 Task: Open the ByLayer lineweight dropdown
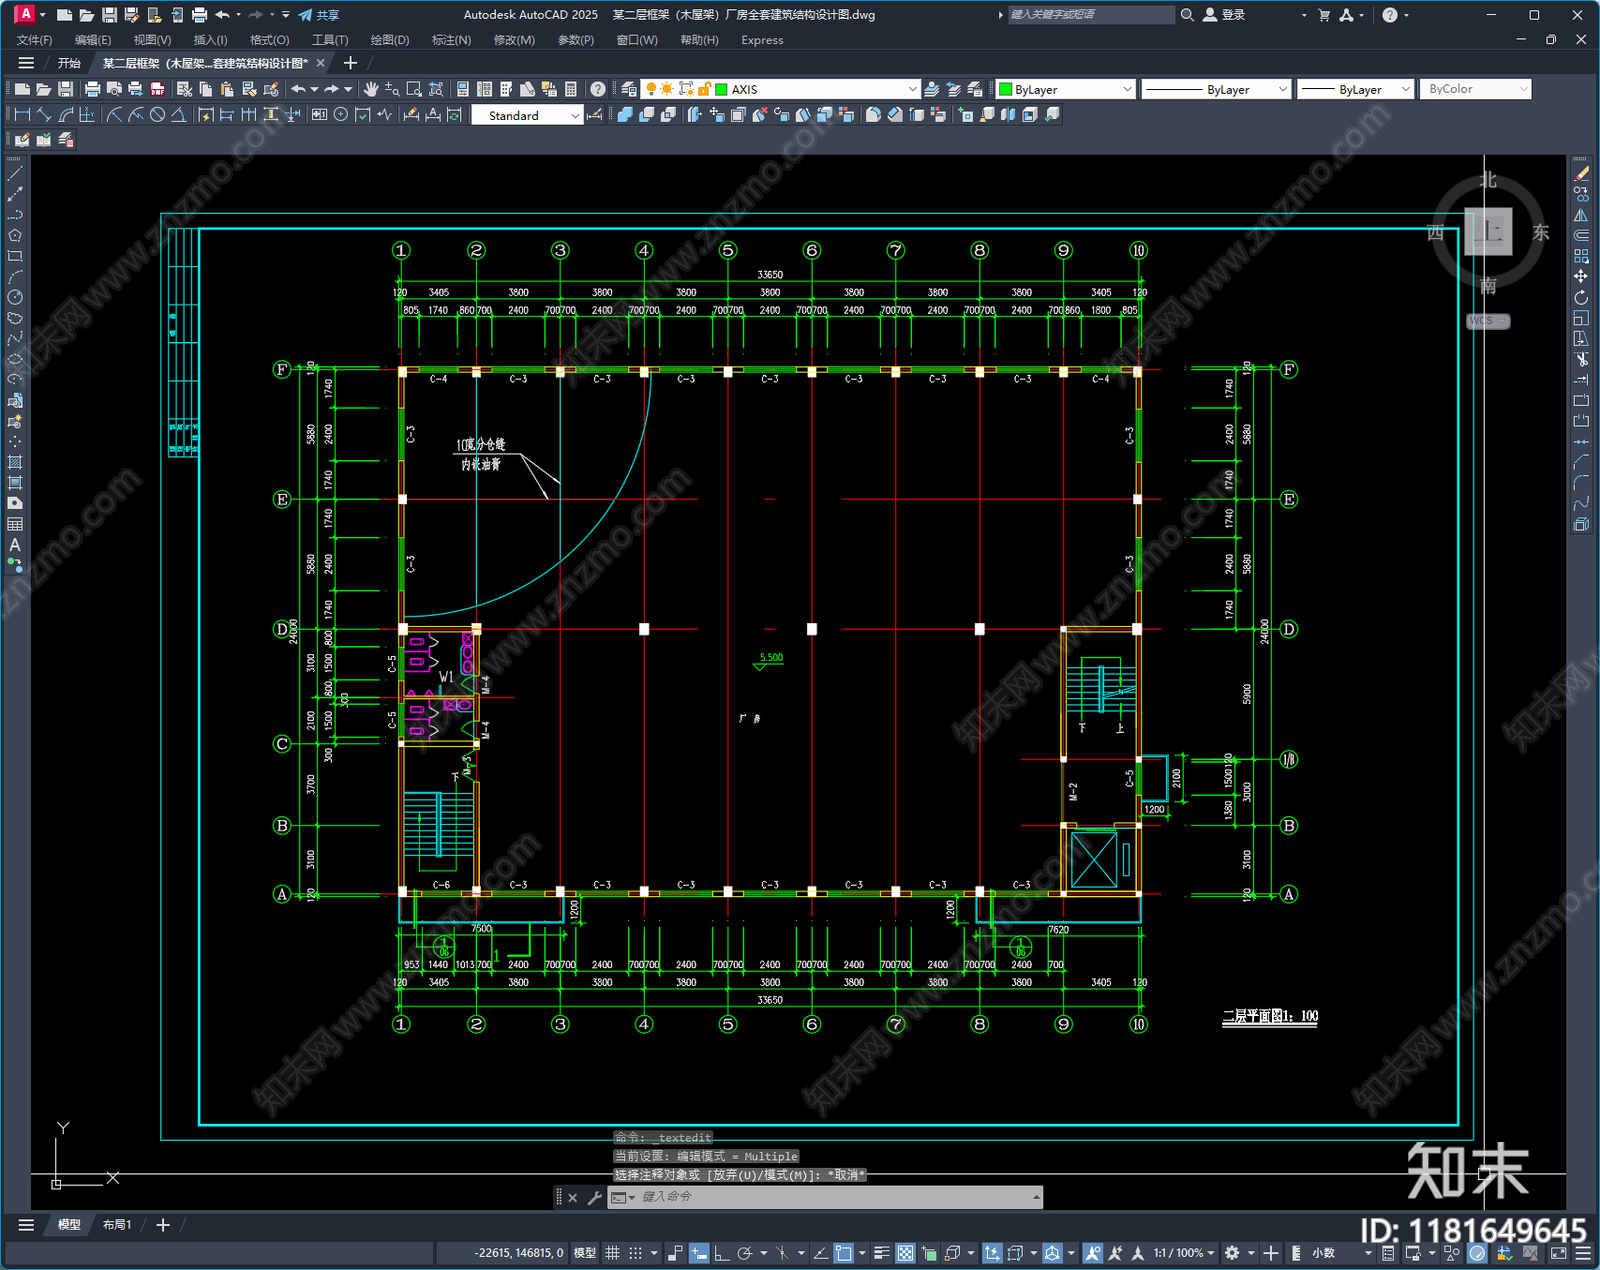click(1405, 89)
